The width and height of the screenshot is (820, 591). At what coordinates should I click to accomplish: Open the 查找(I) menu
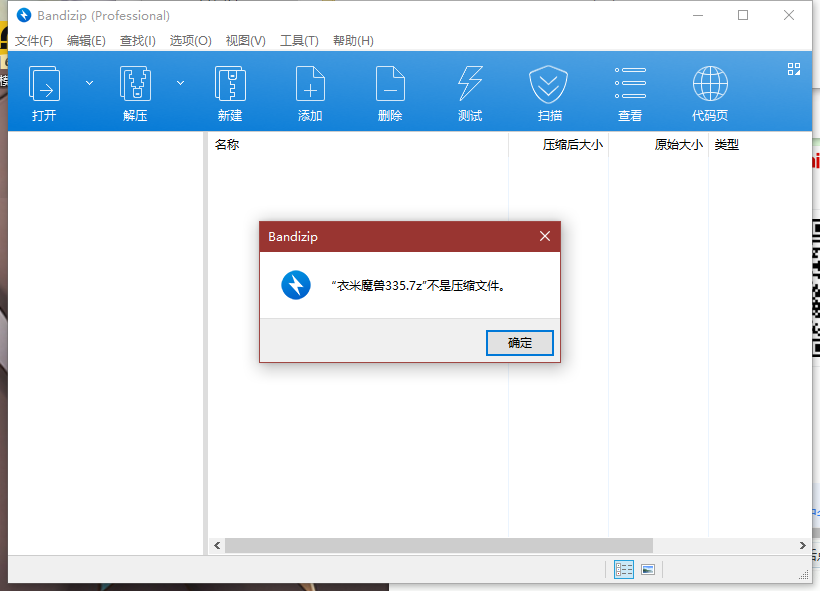click(138, 41)
